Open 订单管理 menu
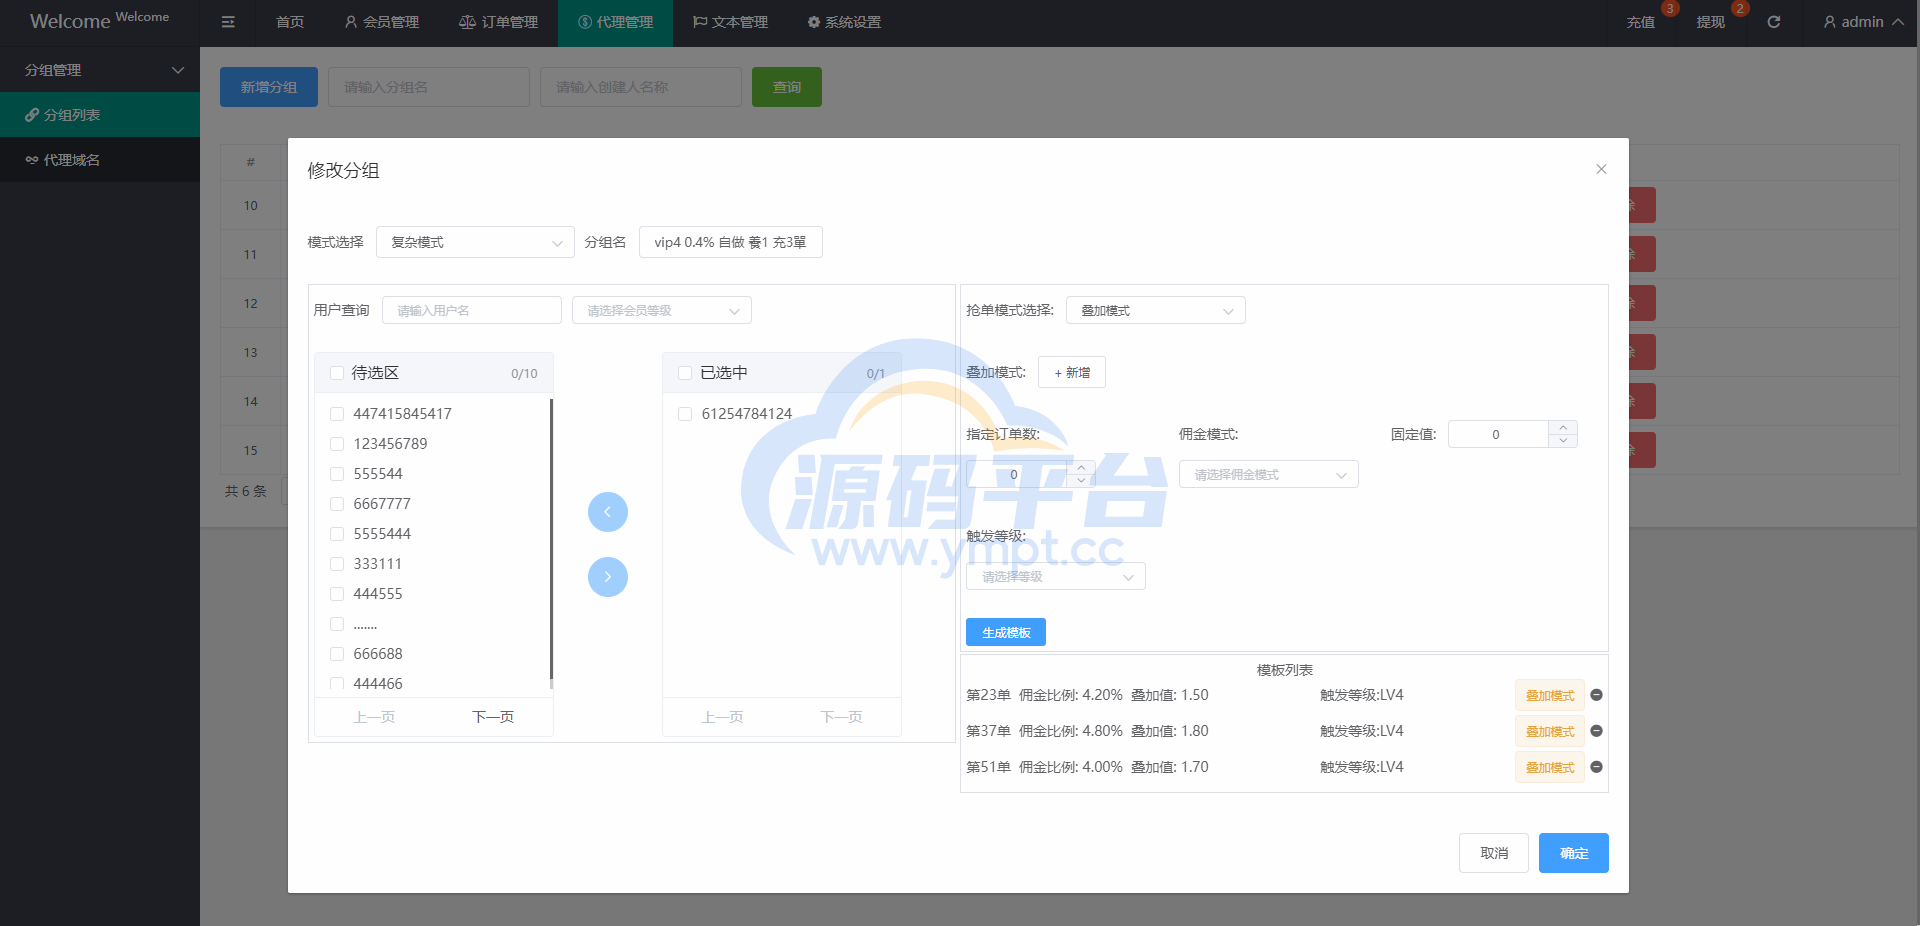This screenshot has width=1920, height=926. (x=498, y=22)
